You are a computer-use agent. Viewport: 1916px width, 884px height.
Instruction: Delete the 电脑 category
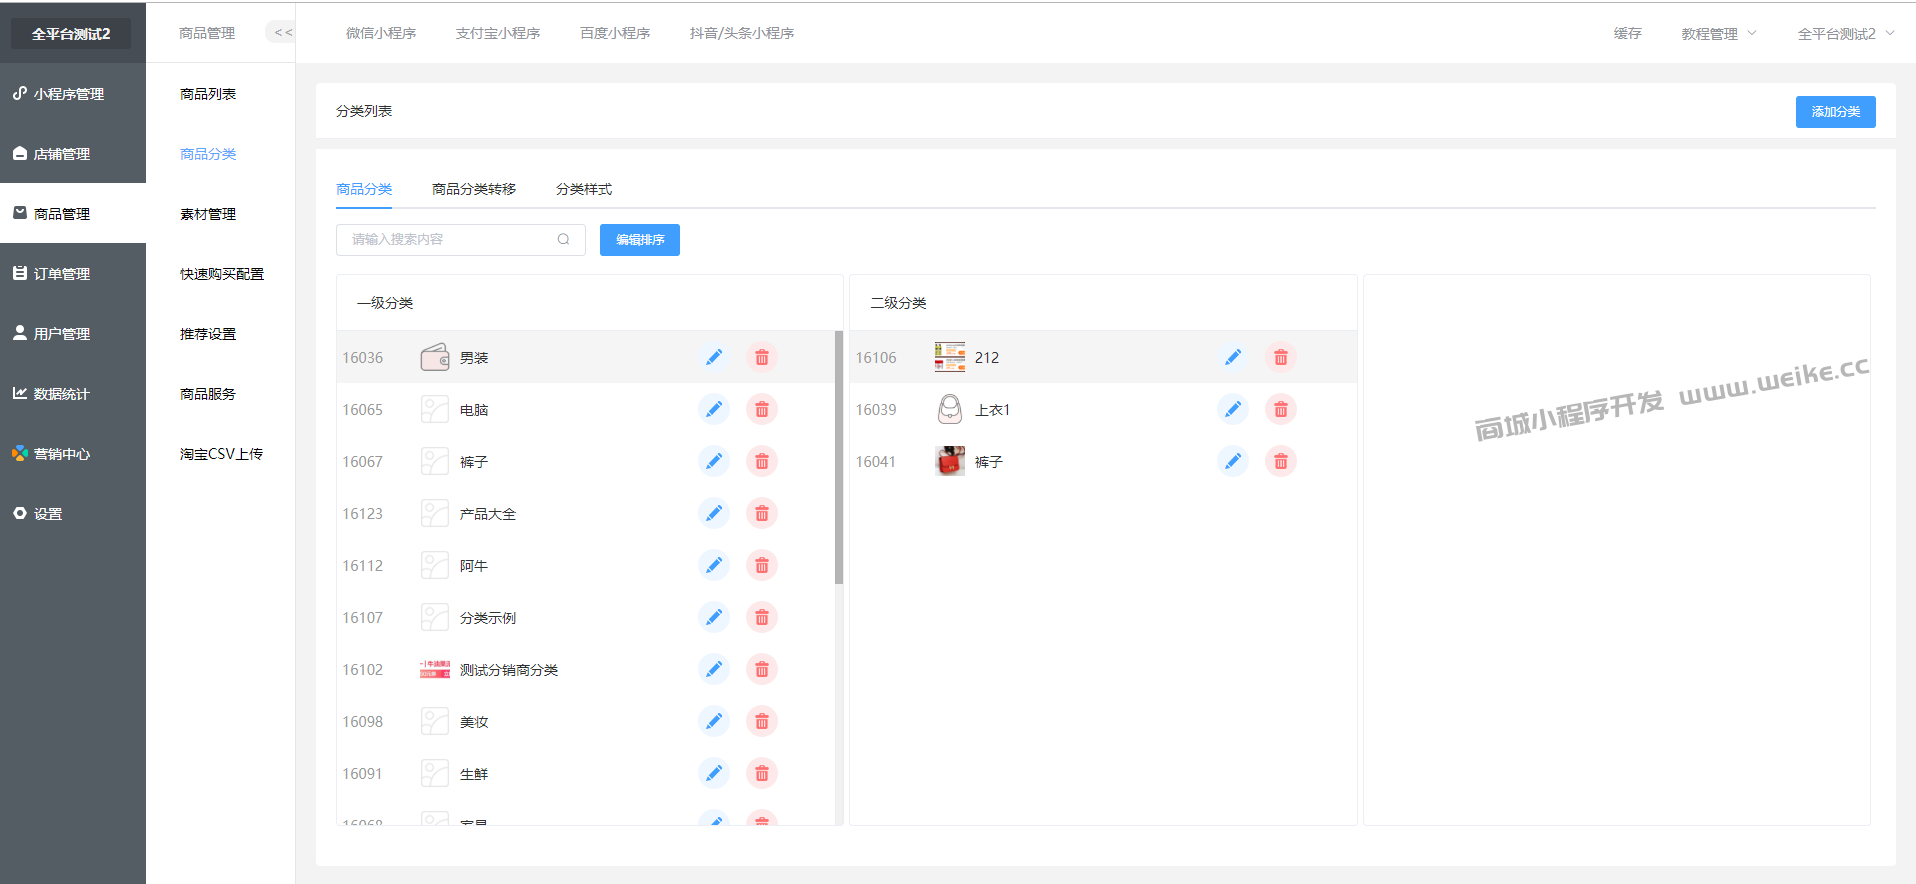(762, 409)
